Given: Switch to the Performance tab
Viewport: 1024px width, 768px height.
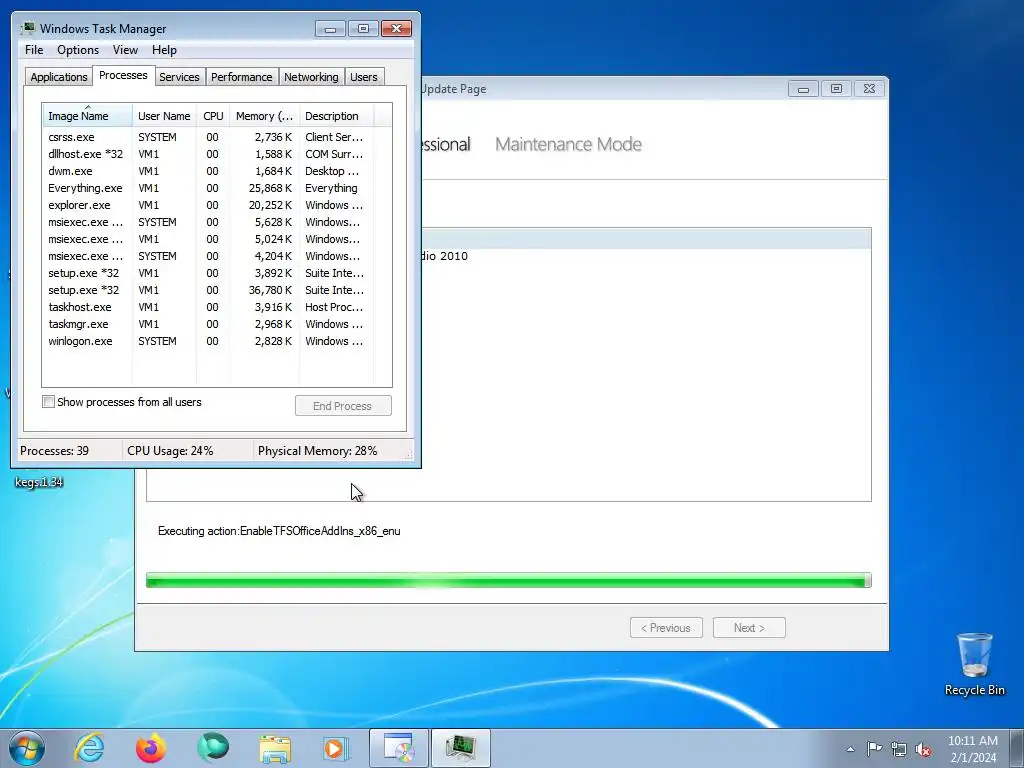Looking at the screenshot, I should pos(242,77).
